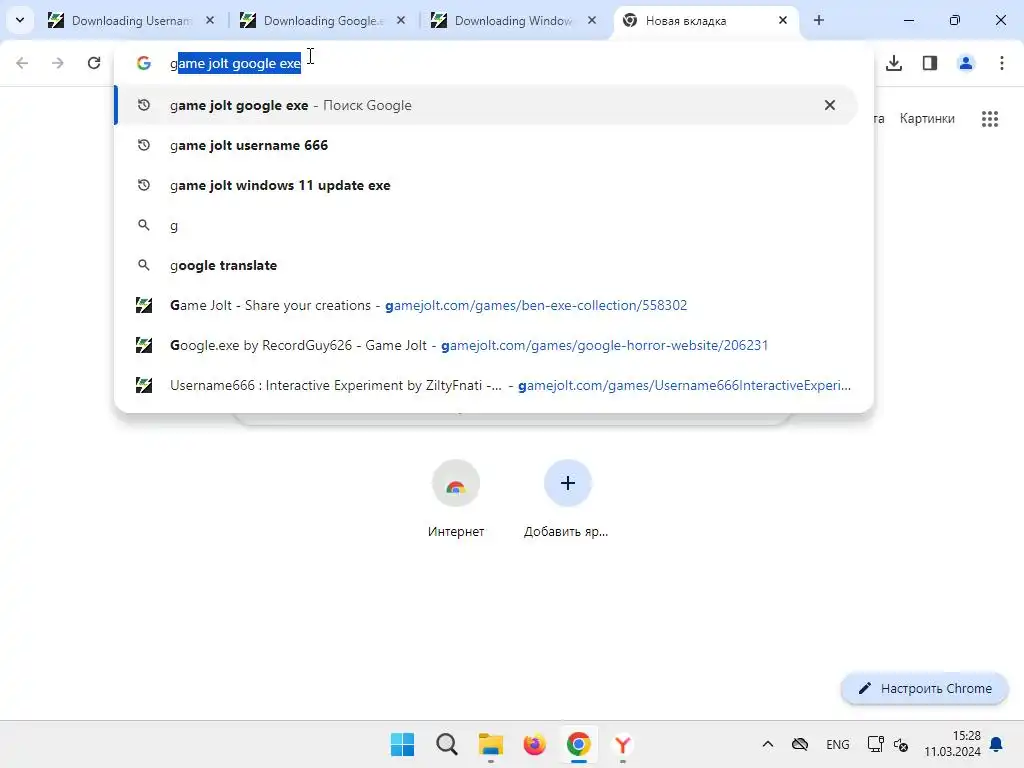Open Google.exe by RecordGuy626 suggestion

coord(486,345)
